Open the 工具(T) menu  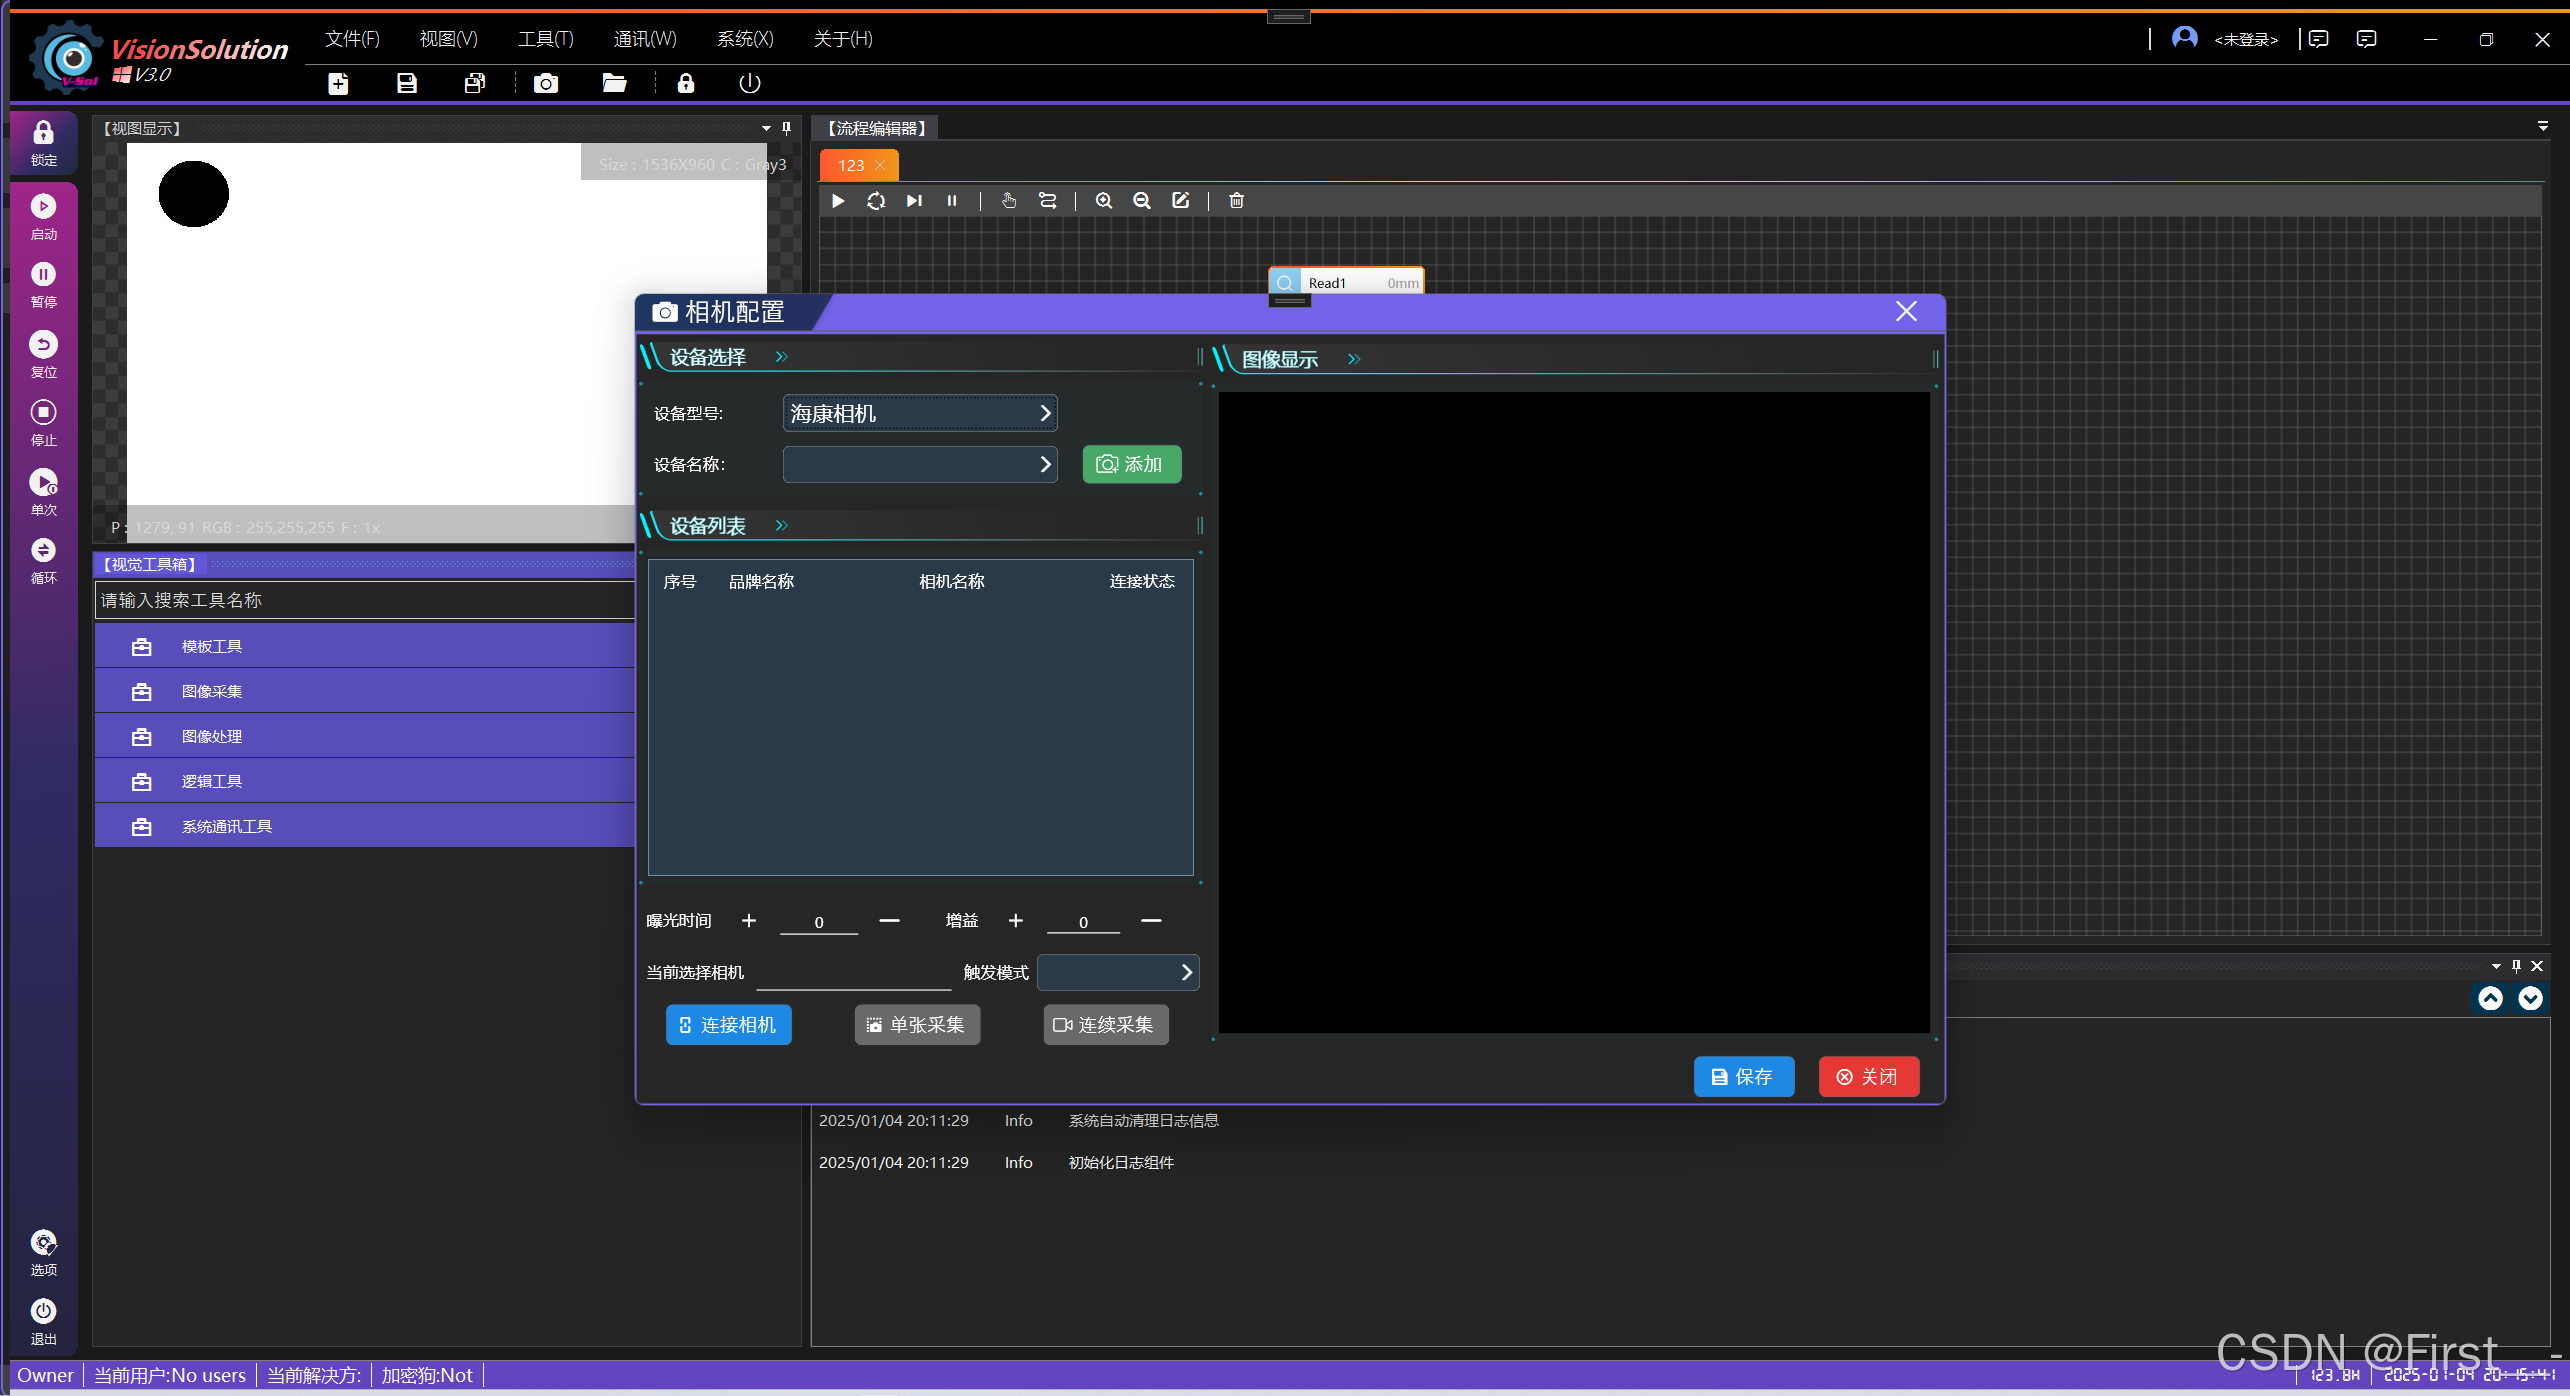(543, 38)
